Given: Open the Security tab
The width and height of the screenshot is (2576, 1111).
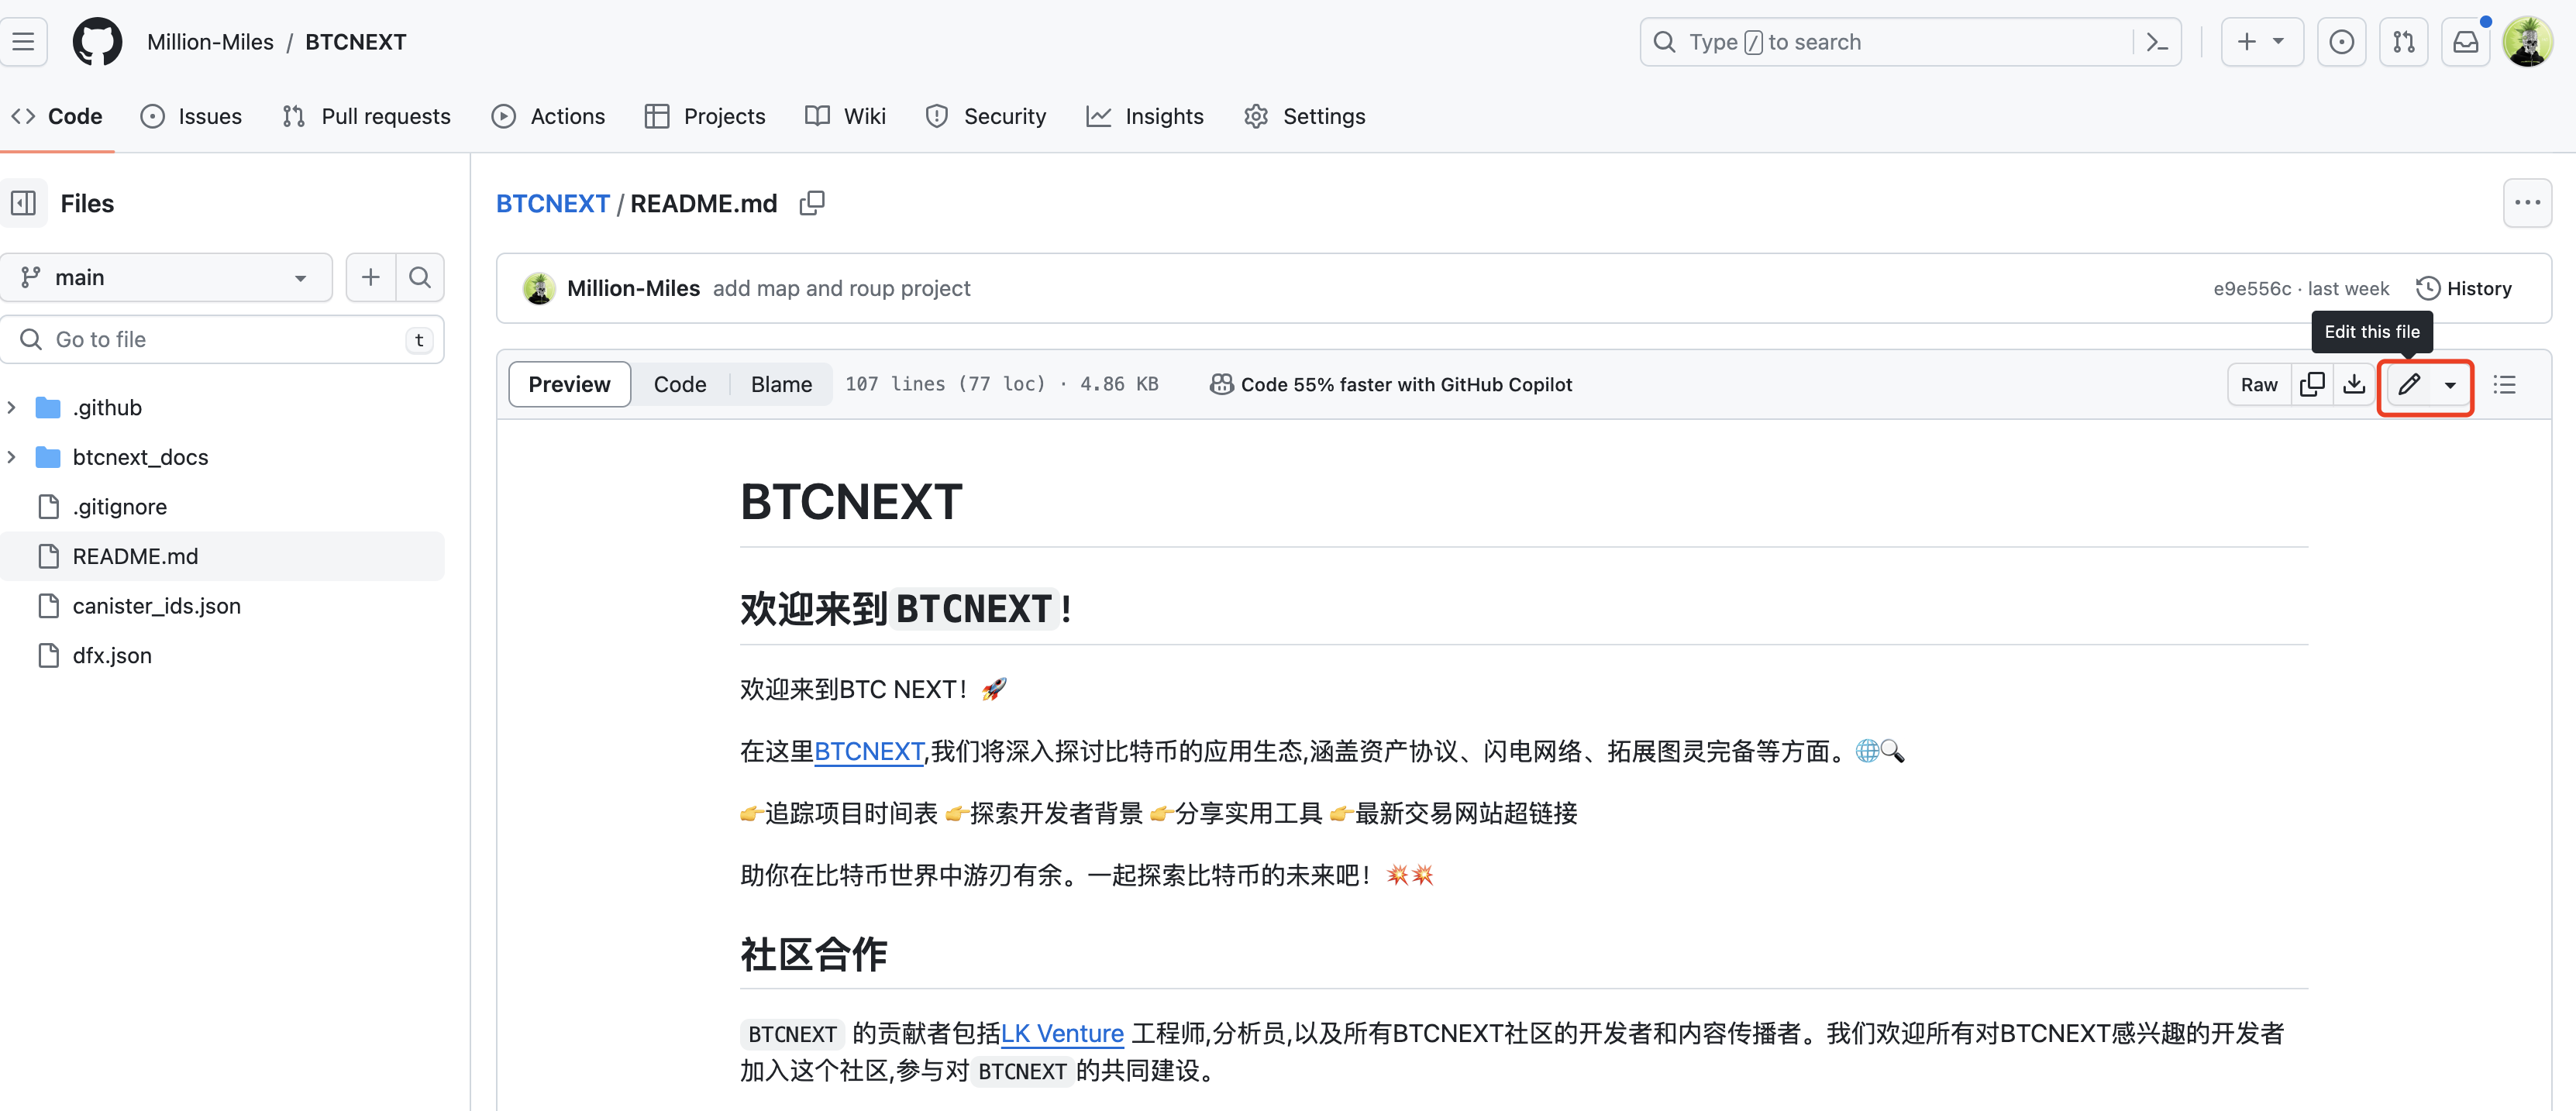Looking at the screenshot, I should click(985, 116).
